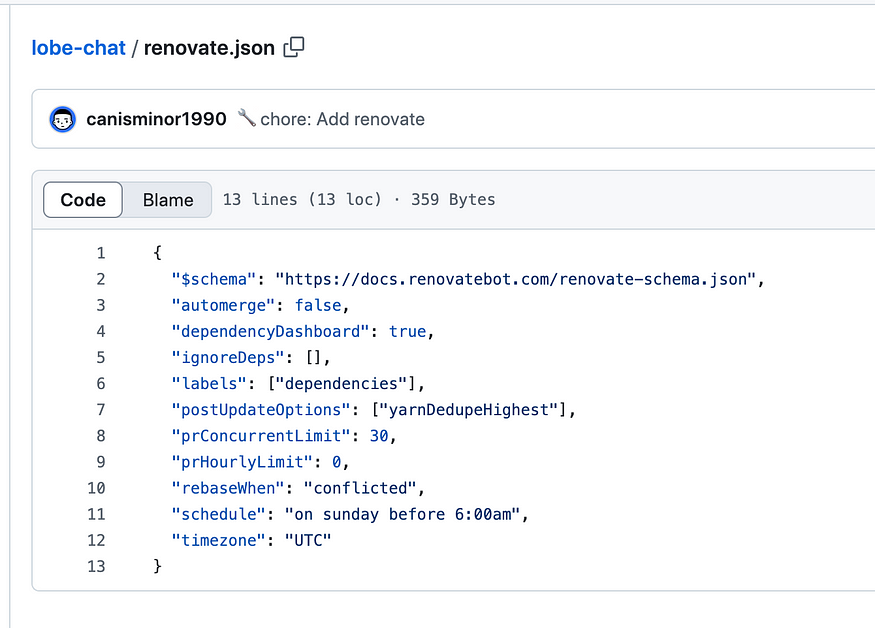This screenshot has height=628, width=875.
Task: Click the true value of dependencyDashboard
Action: point(407,332)
